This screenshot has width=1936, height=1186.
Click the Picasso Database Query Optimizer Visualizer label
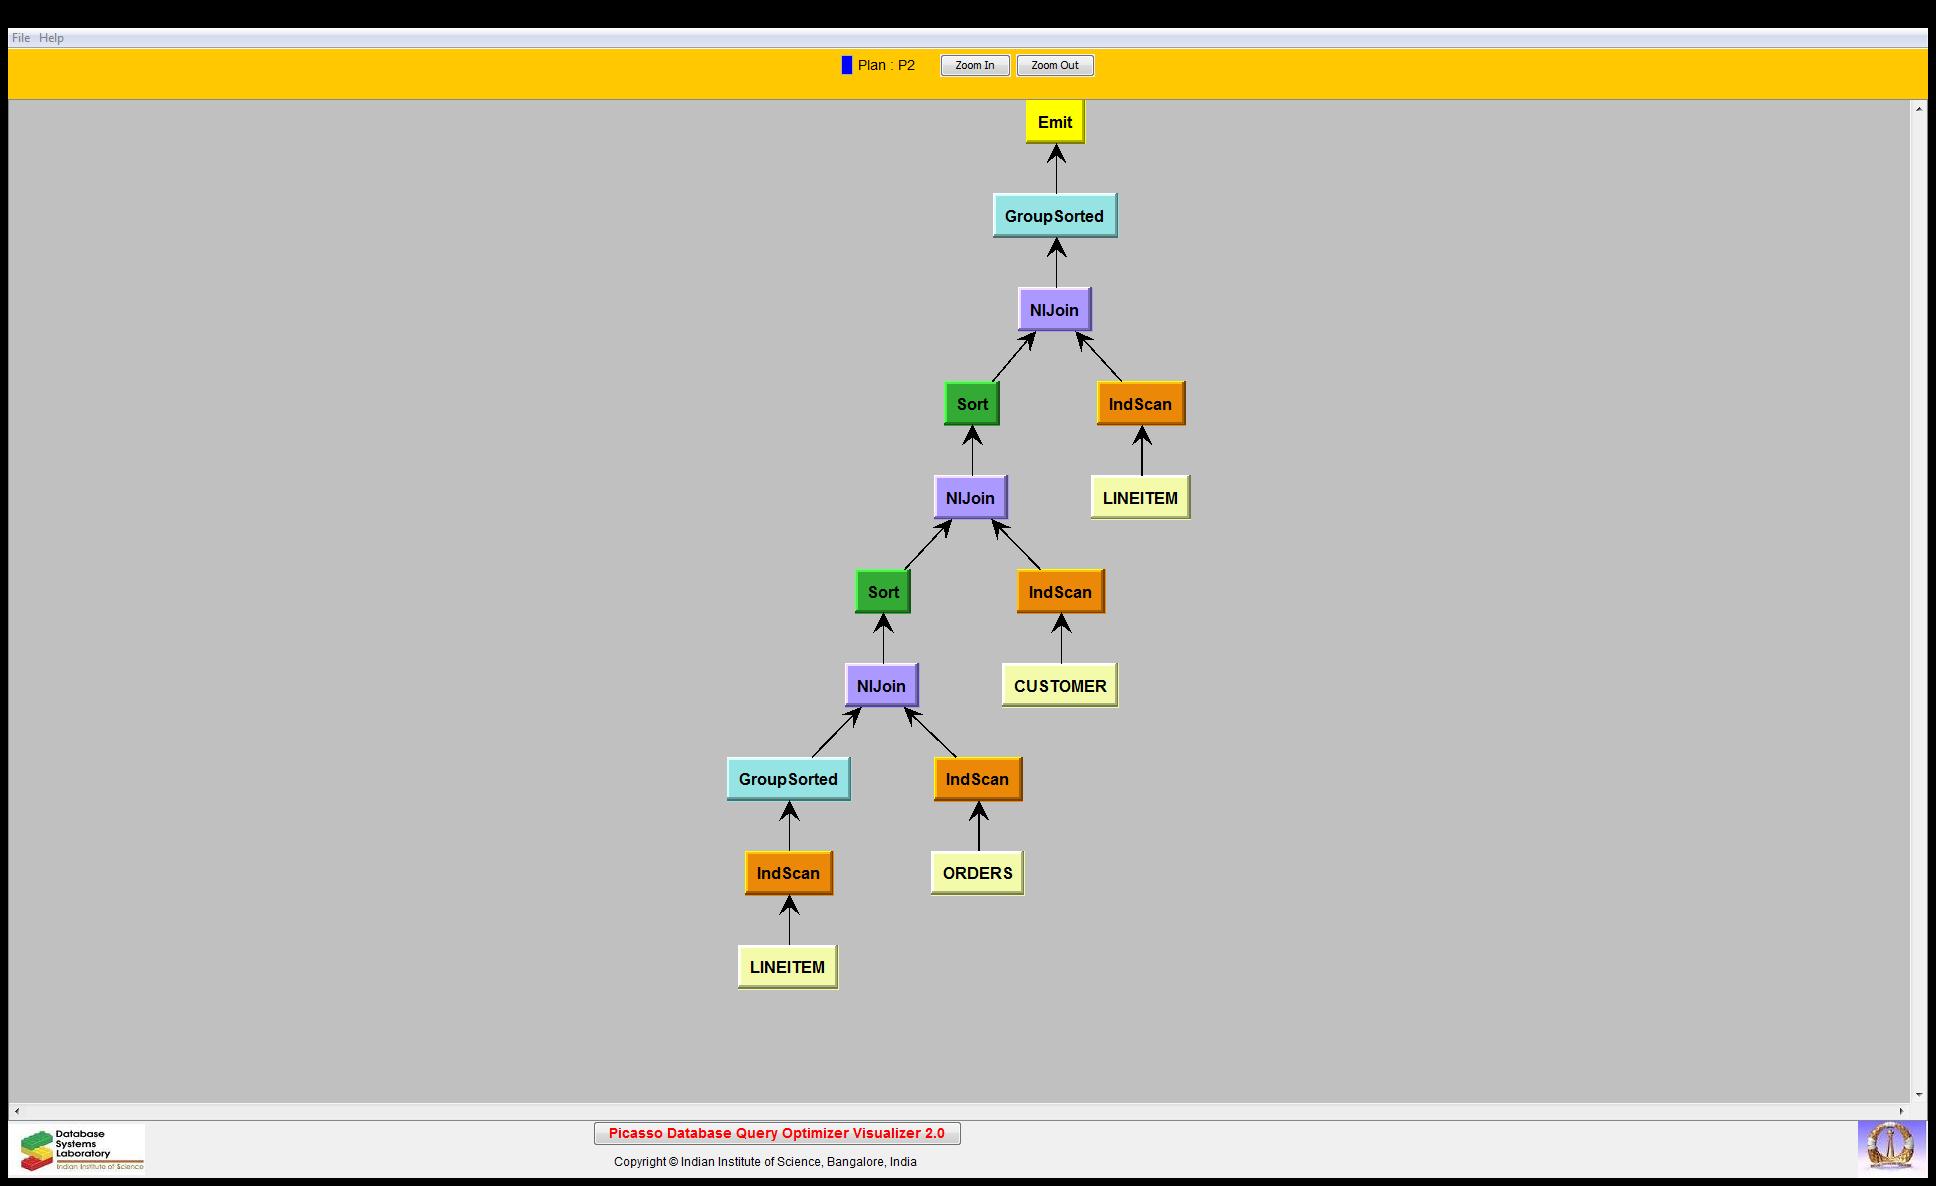click(776, 1133)
